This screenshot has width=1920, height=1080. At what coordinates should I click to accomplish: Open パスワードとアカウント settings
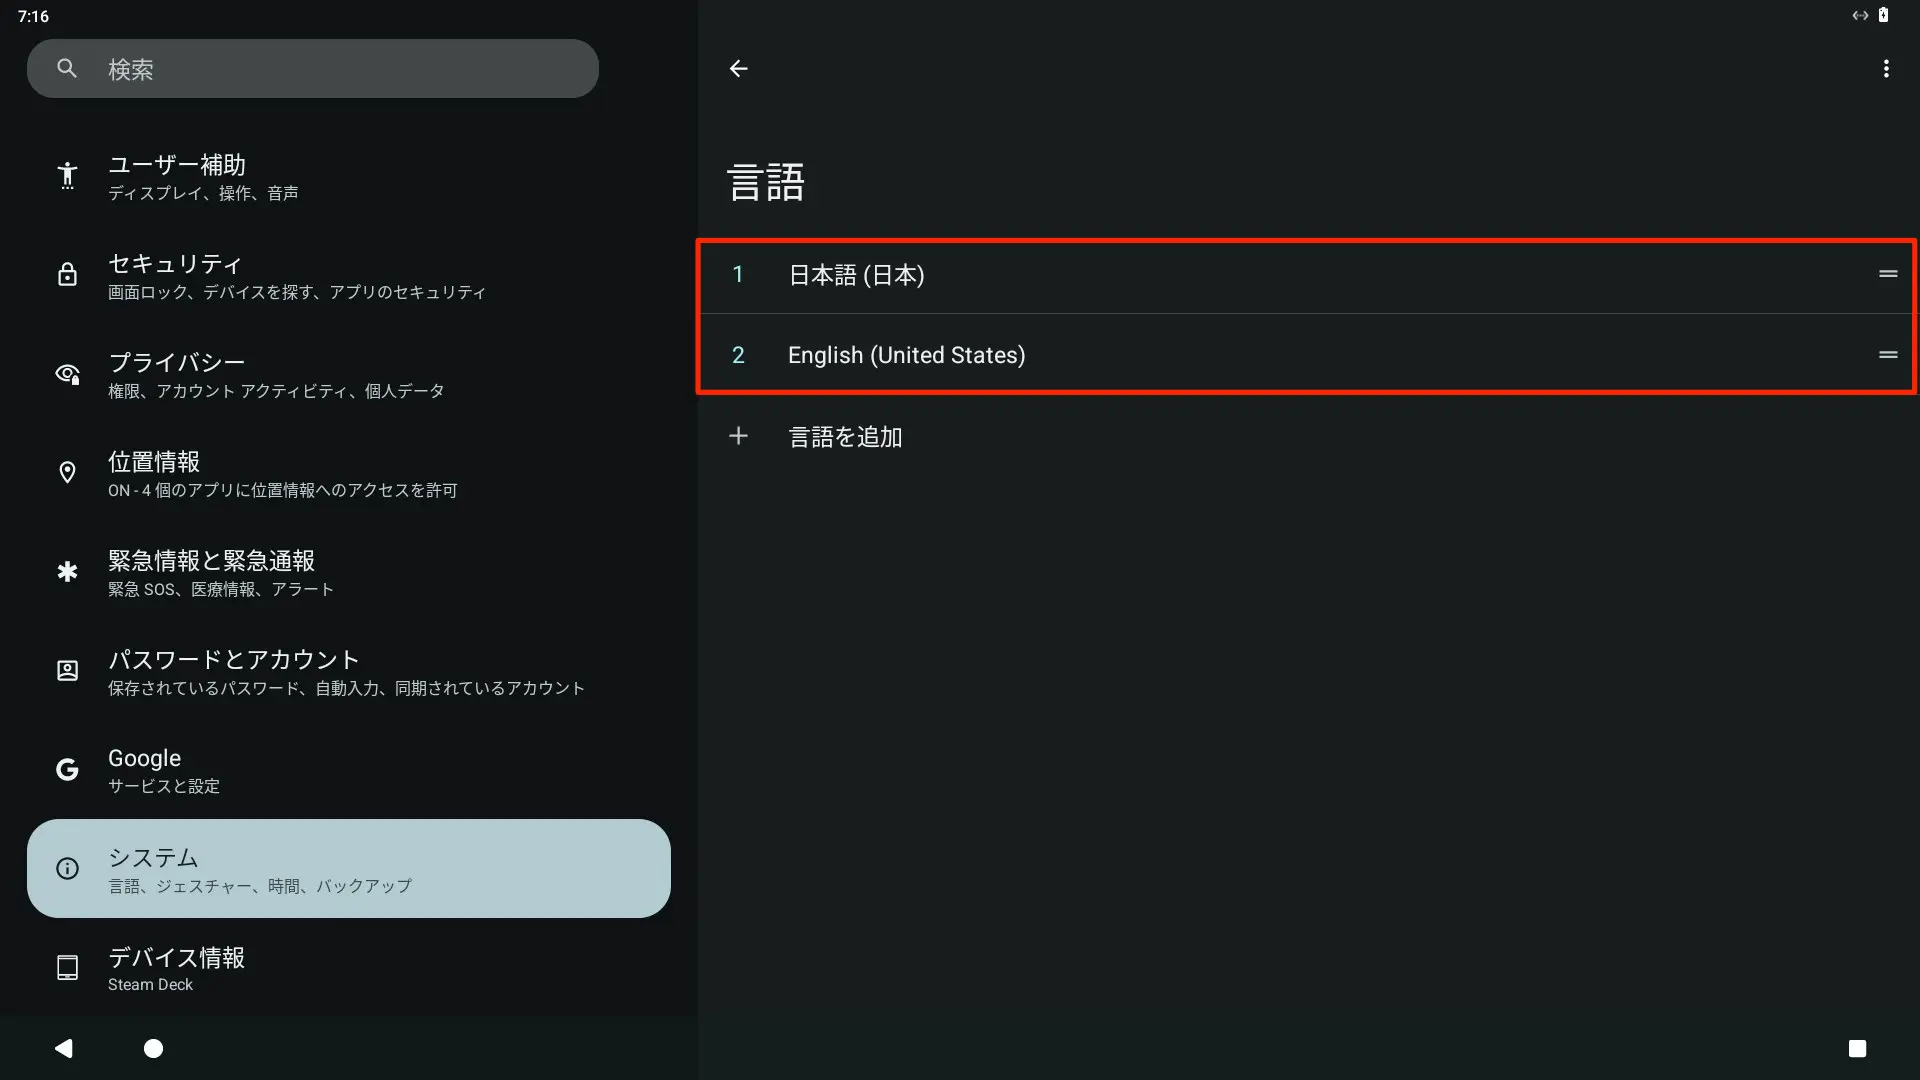pyautogui.click(x=348, y=671)
